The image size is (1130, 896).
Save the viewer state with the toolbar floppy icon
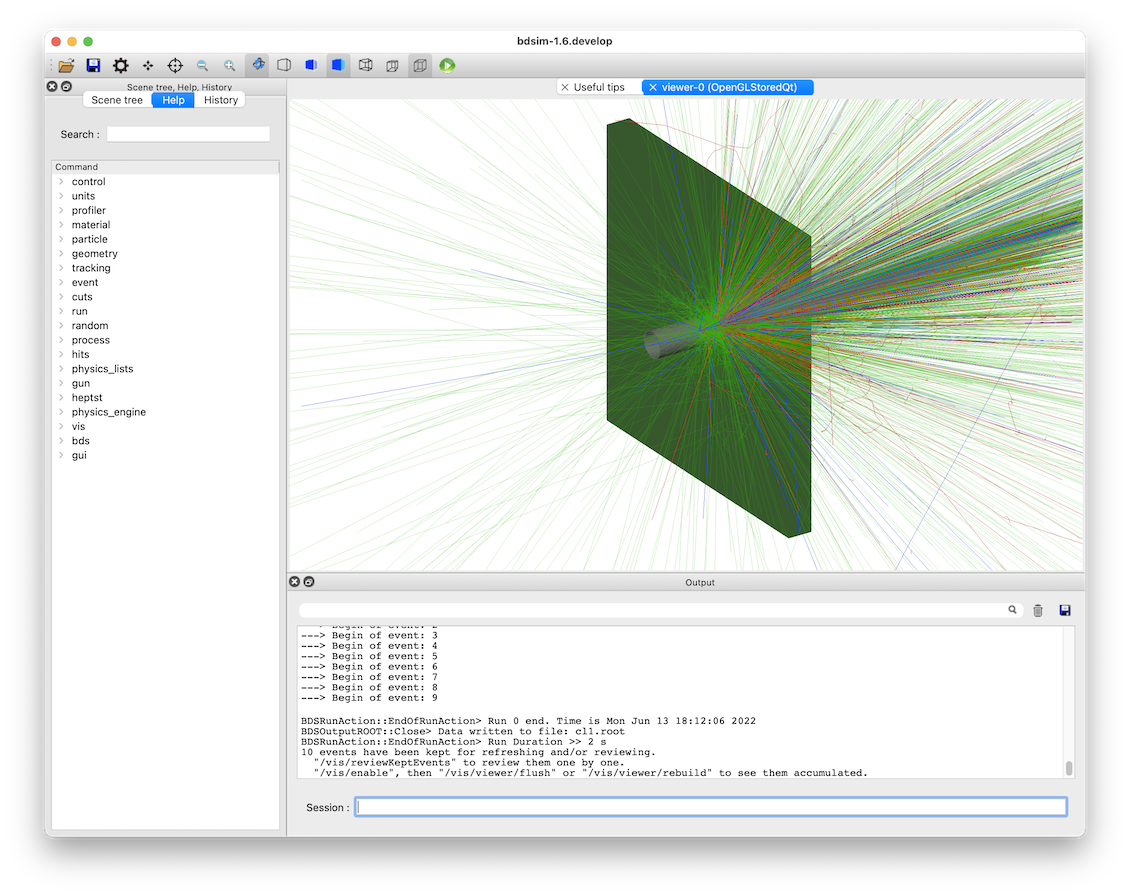click(x=93, y=66)
